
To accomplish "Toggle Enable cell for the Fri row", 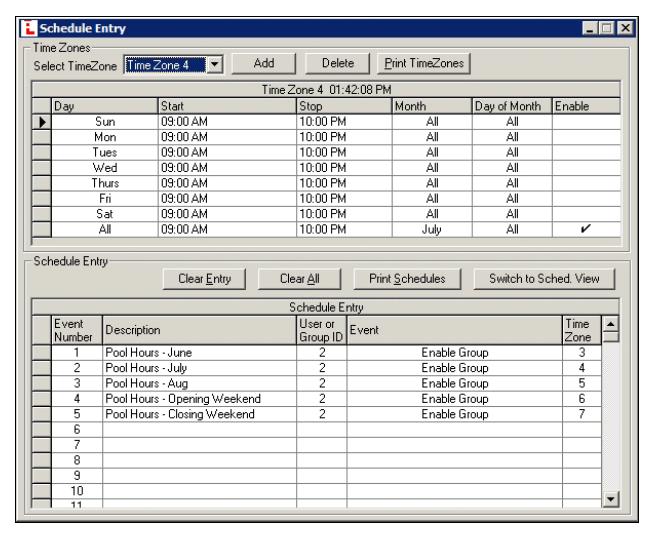I will point(586,199).
